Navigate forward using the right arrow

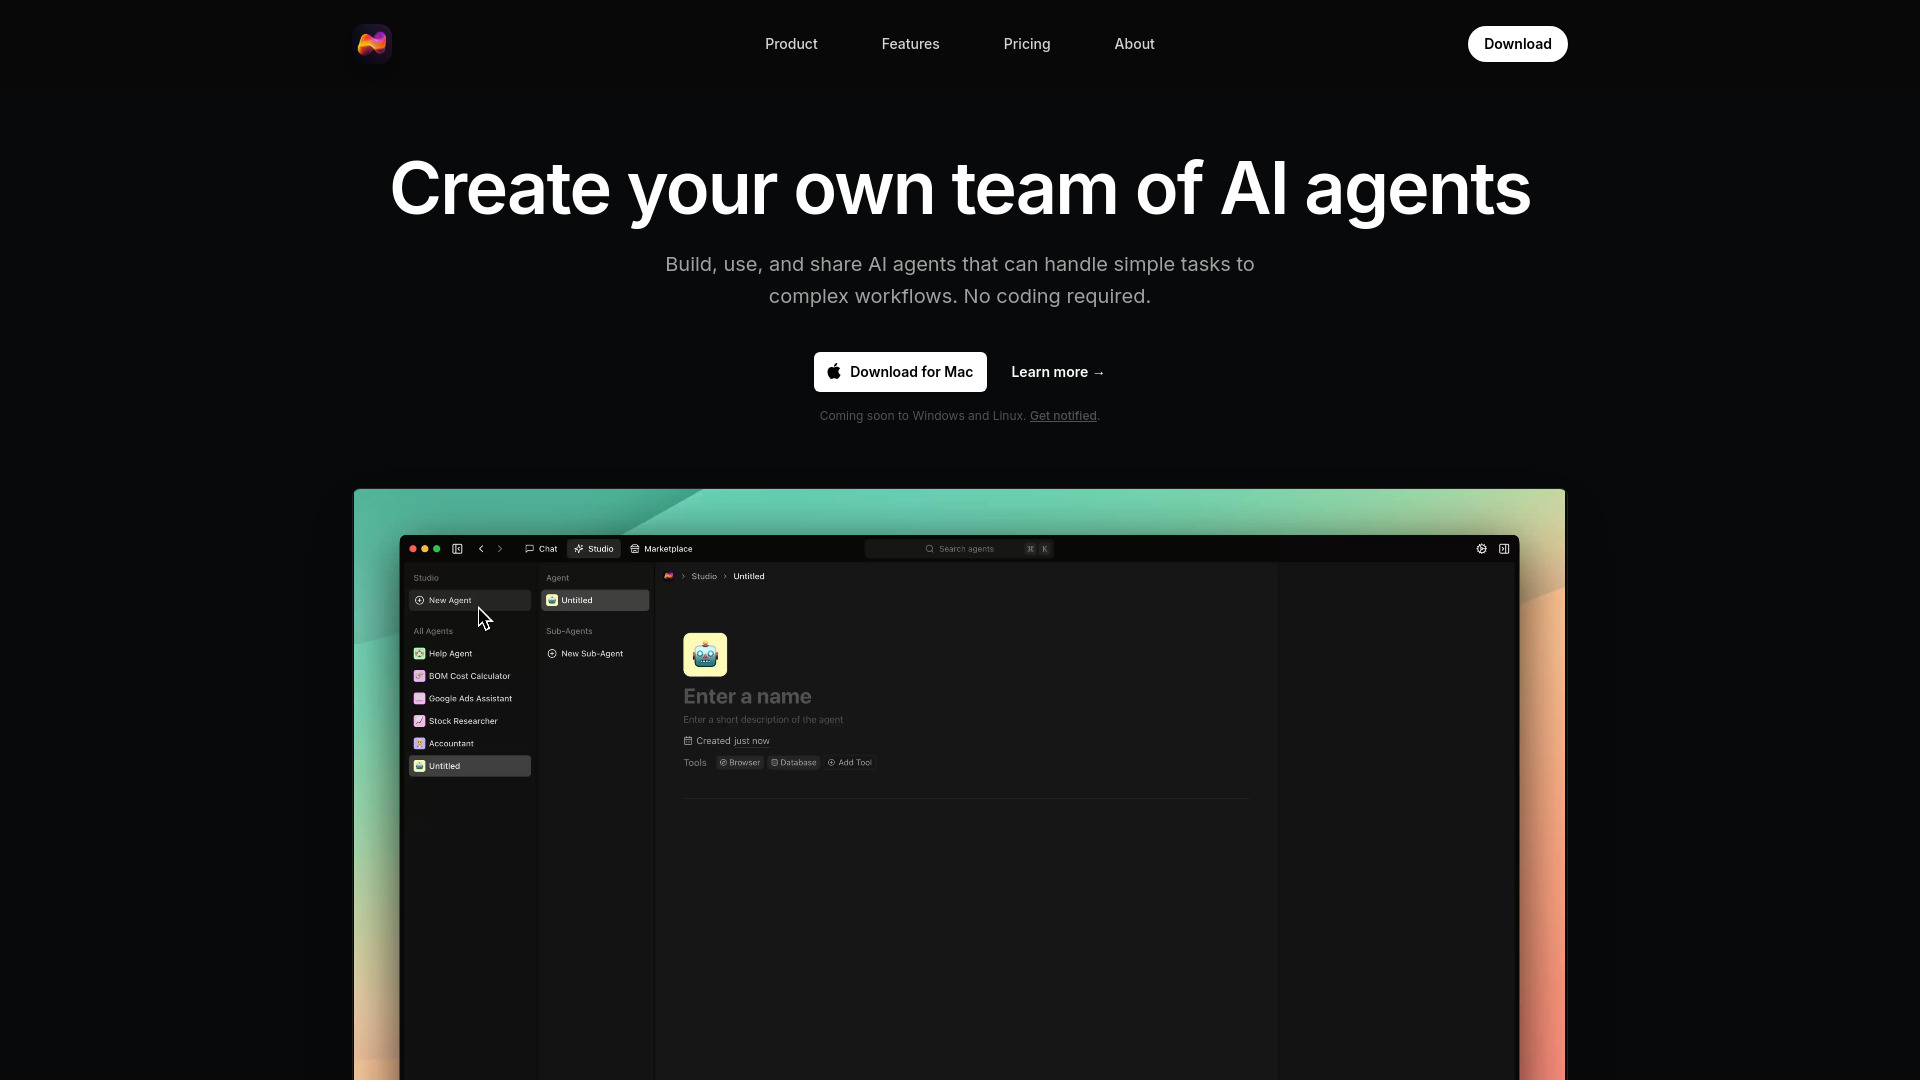click(500, 548)
